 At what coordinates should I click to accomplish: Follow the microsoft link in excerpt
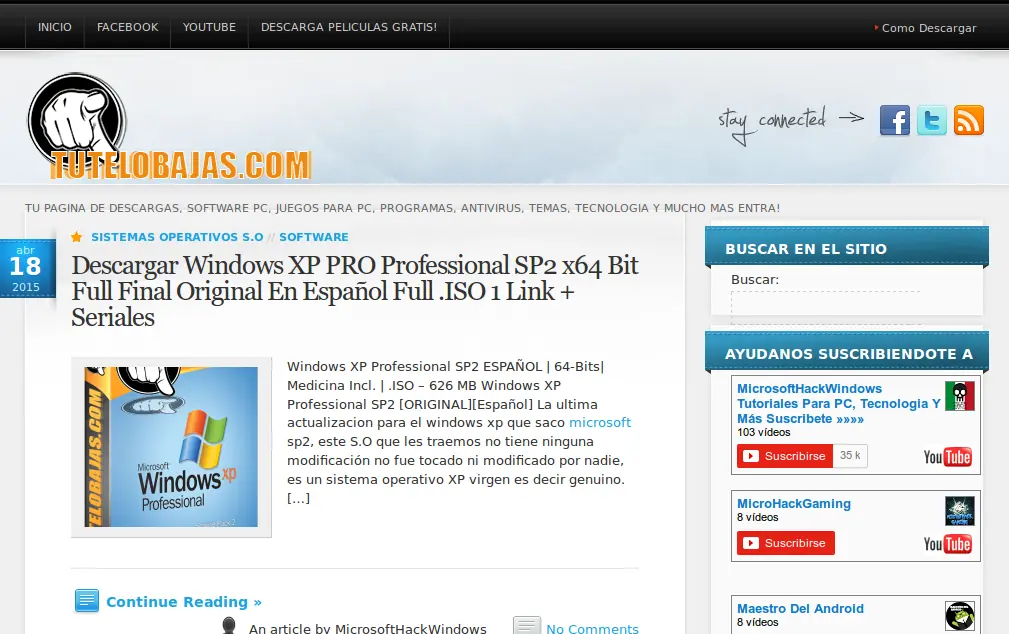(x=600, y=423)
